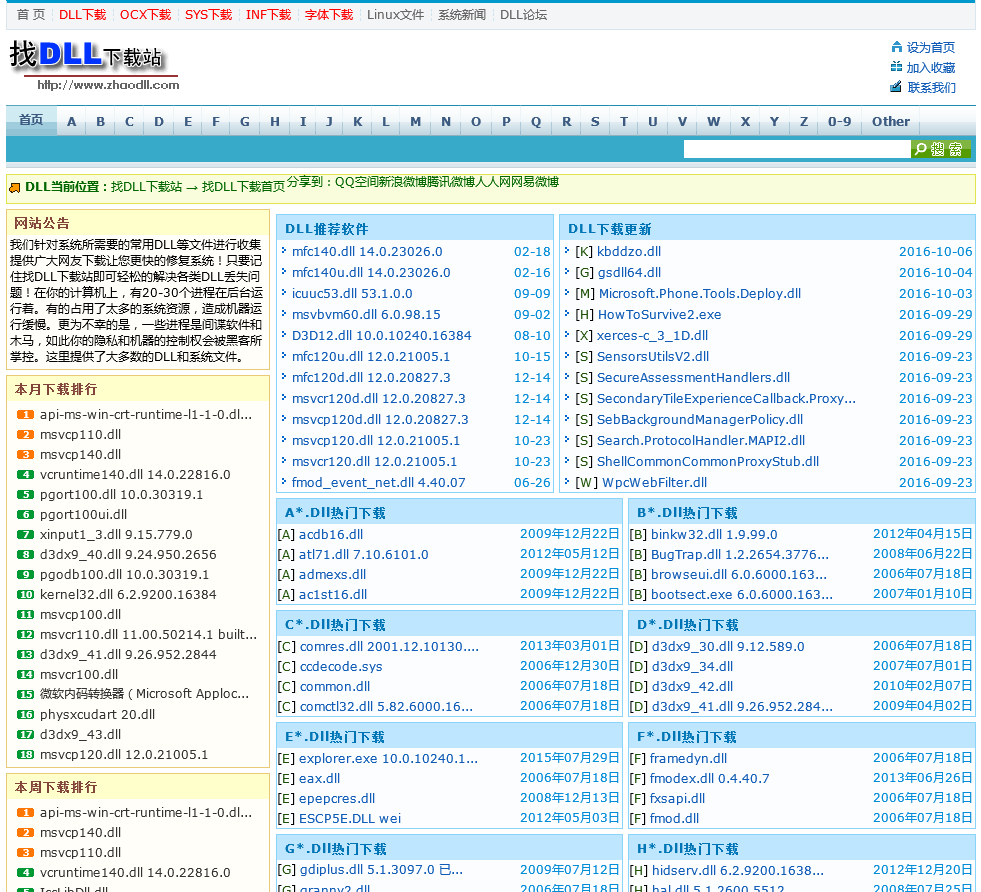
Task: Click the 加入收藏 bookmark icon
Action: [896, 67]
